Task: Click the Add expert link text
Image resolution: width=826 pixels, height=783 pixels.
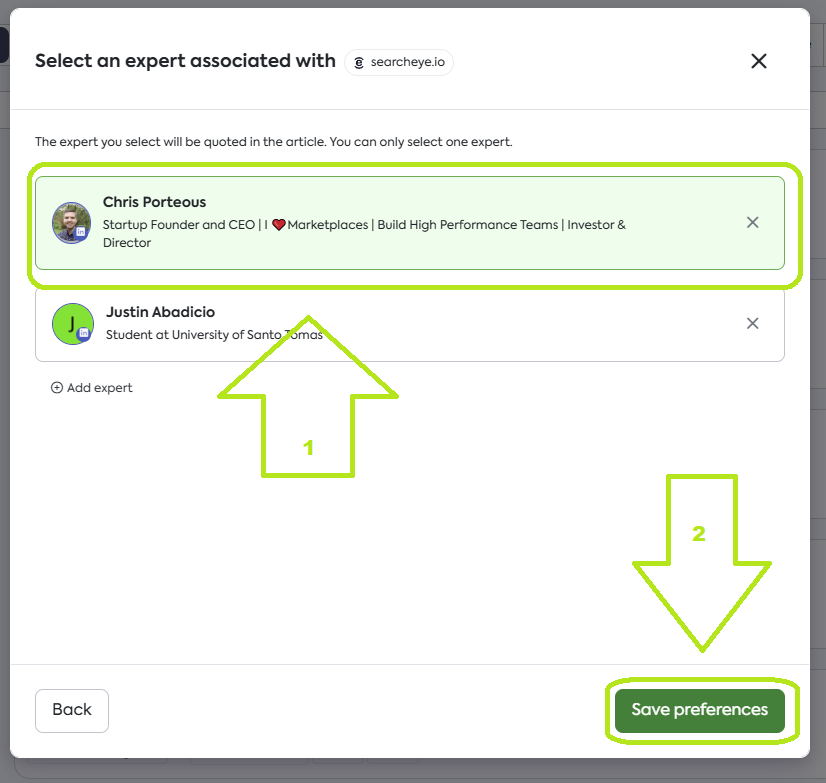Action: point(99,388)
